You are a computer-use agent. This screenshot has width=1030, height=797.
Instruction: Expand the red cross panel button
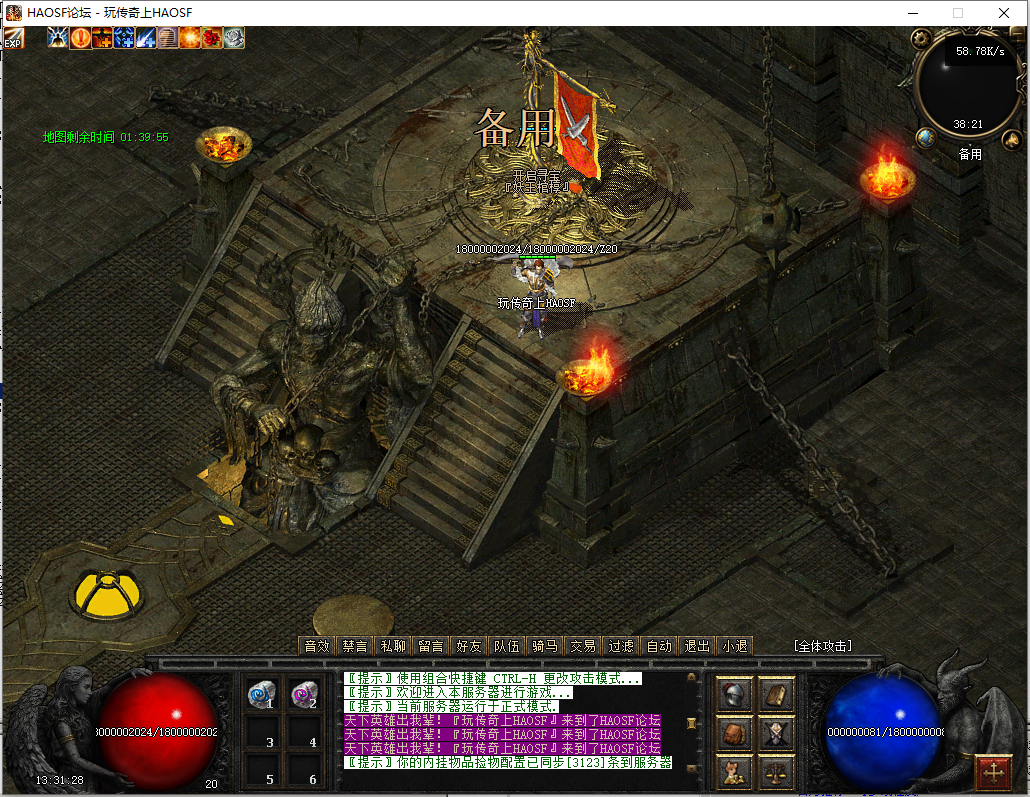[x=993, y=772]
